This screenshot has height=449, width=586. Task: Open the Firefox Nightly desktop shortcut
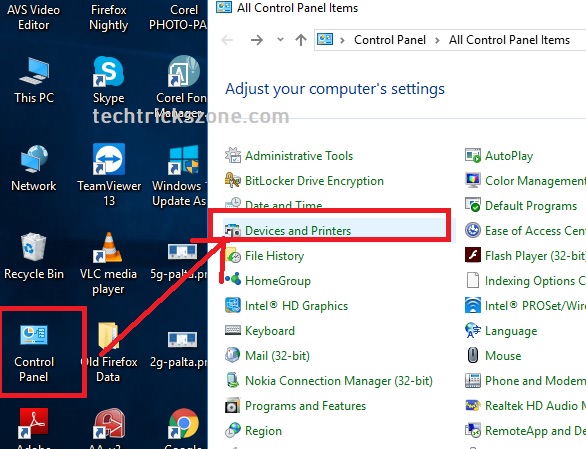pos(108,17)
